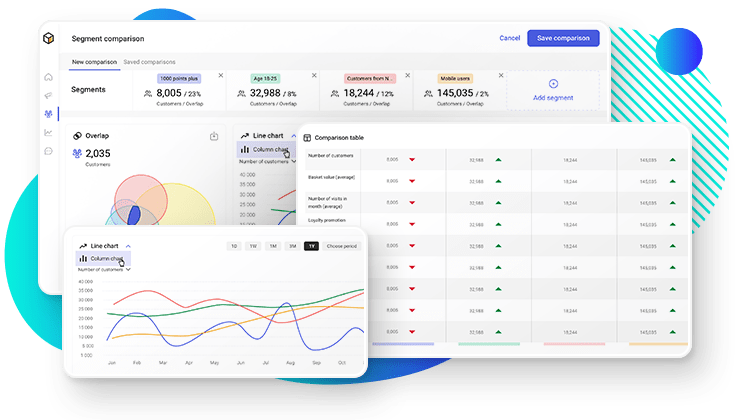Select the megaphone icon in the sidebar
The image size is (735, 420).
(x=48, y=95)
